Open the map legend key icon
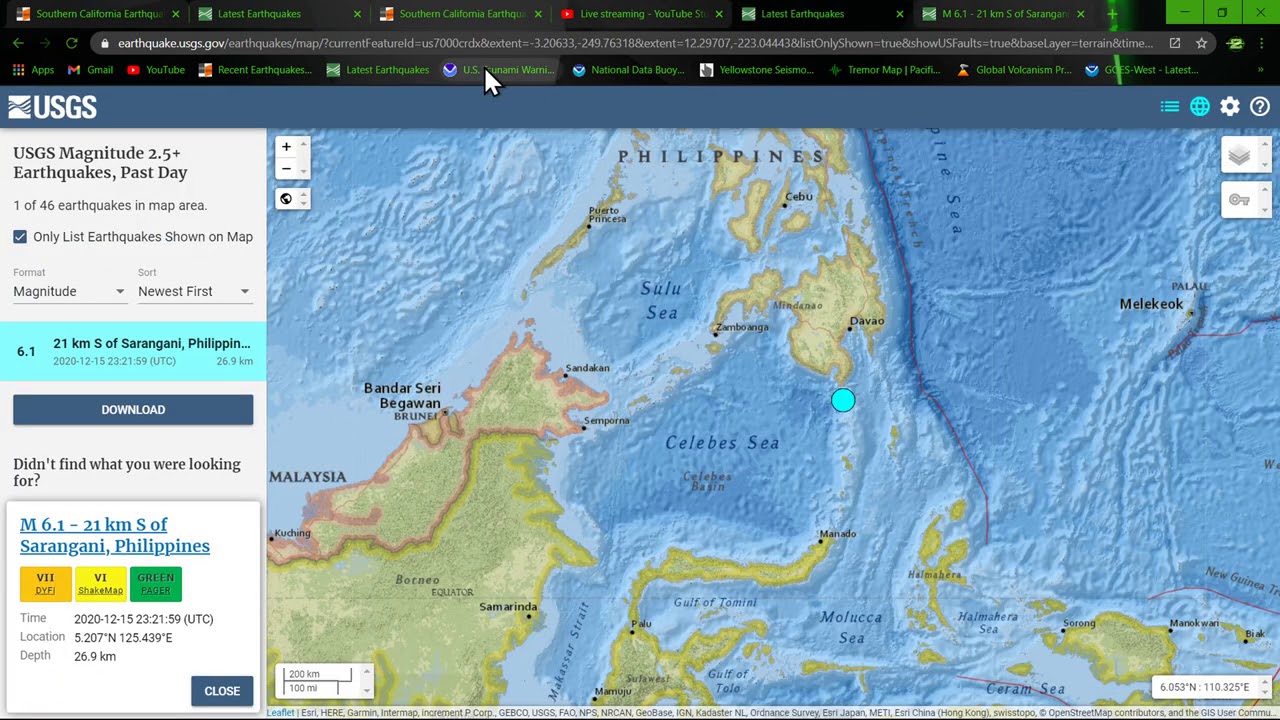Viewport: 1280px width, 720px height. (x=1239, y=200)
